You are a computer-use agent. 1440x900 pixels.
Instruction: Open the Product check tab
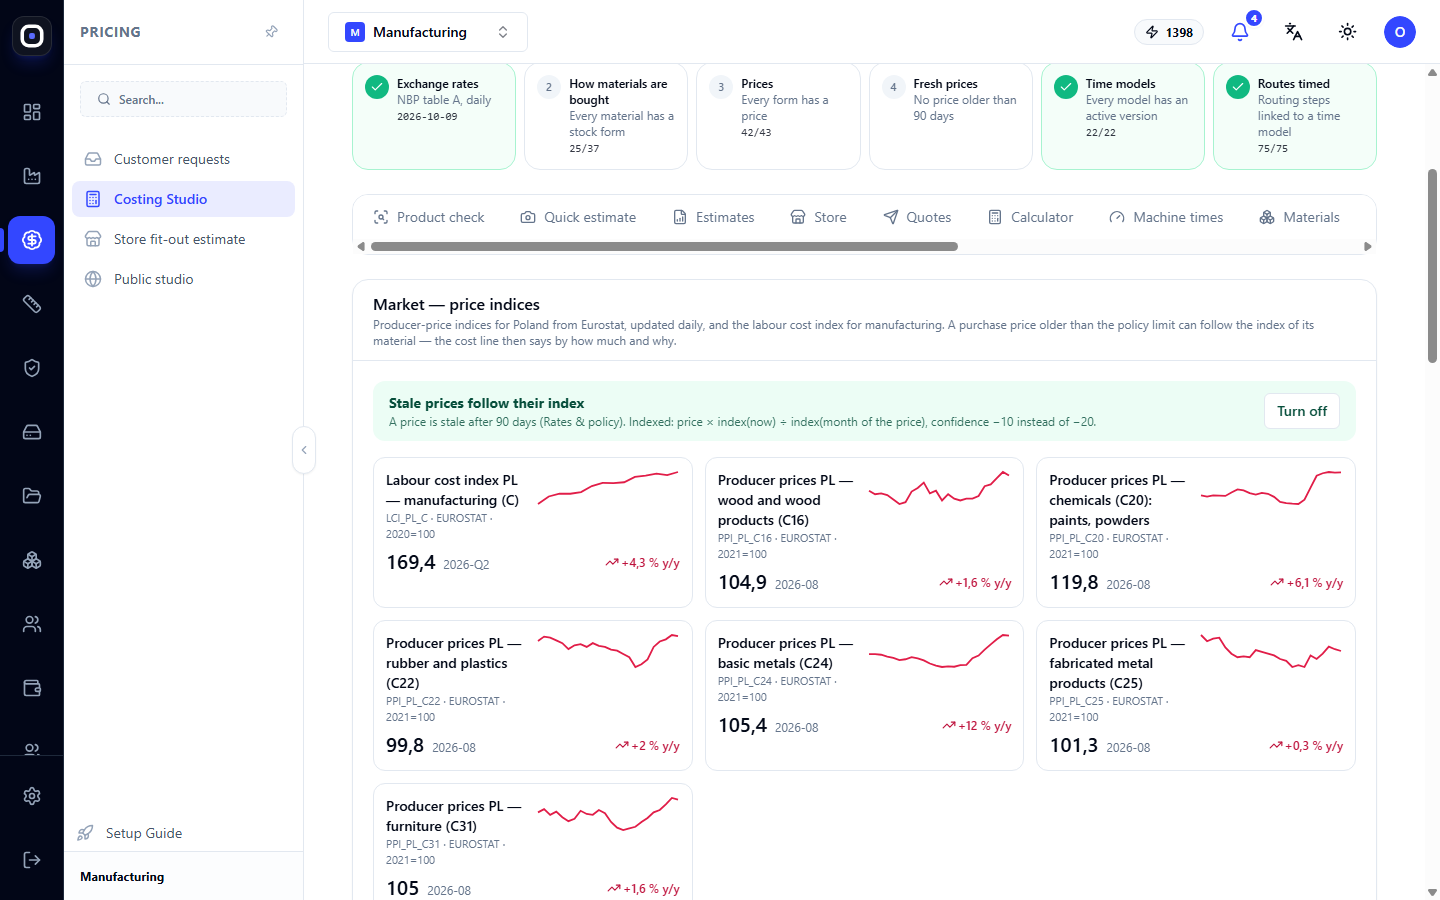[429, 217]
